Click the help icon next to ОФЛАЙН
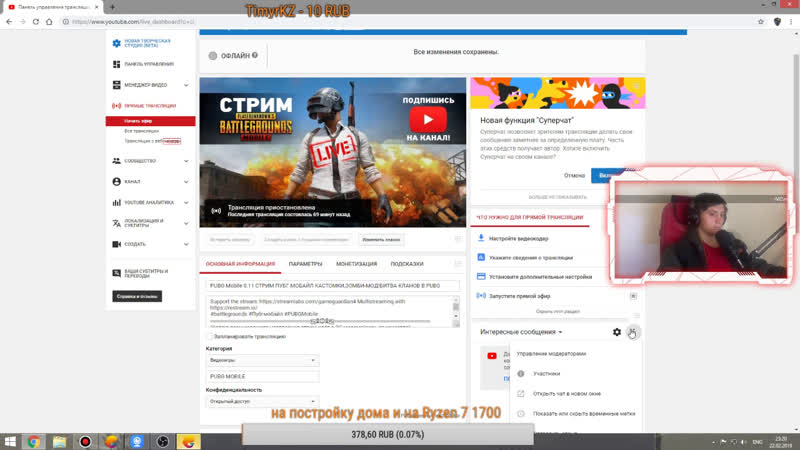Image resolution: width=800 pixels, height=450 pixels. 255,55
